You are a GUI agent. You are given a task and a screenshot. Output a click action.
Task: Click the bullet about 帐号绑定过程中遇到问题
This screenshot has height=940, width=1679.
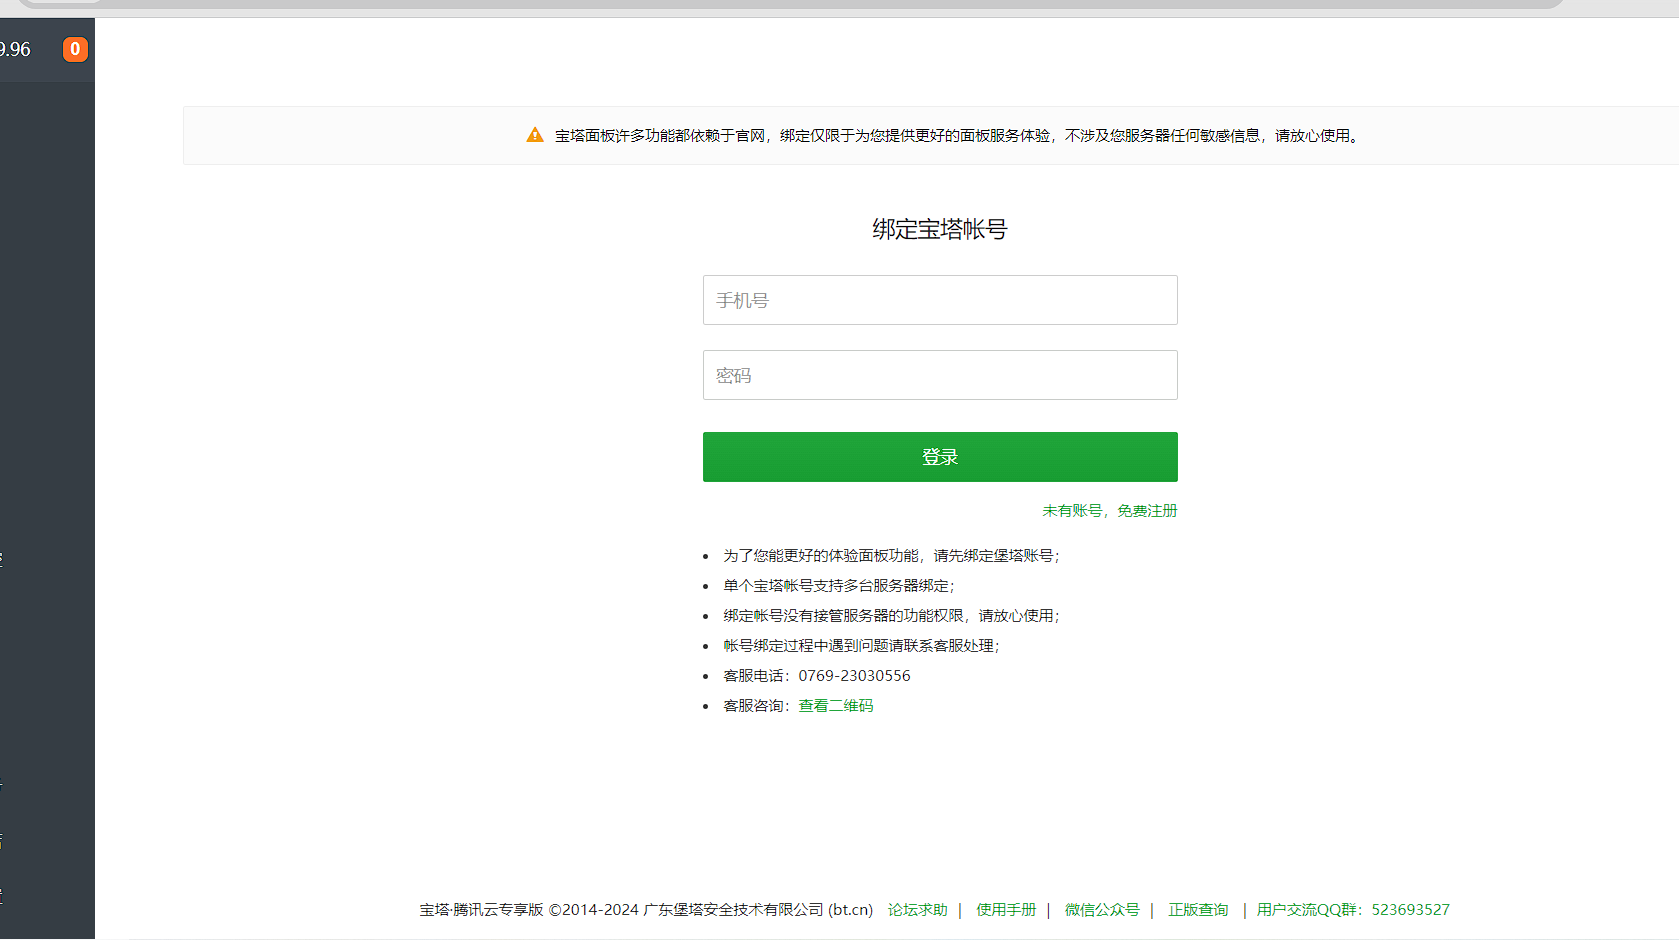pos(860,646)
